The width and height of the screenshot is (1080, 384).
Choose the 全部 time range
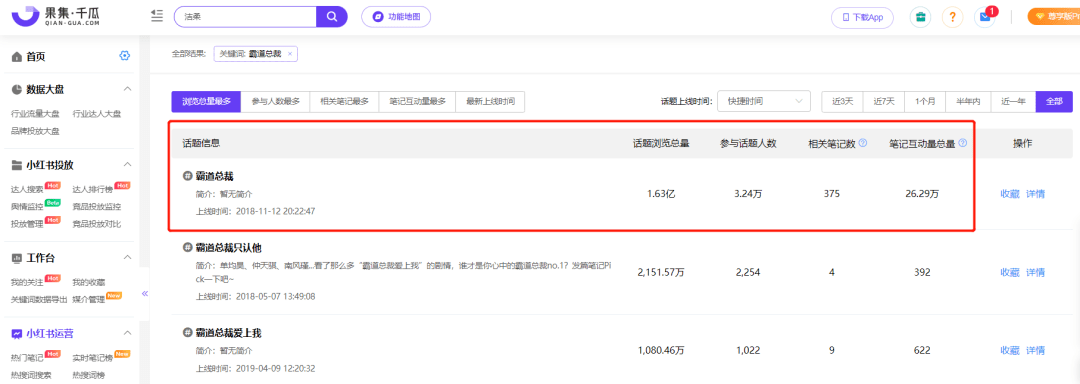(1055, 101)
